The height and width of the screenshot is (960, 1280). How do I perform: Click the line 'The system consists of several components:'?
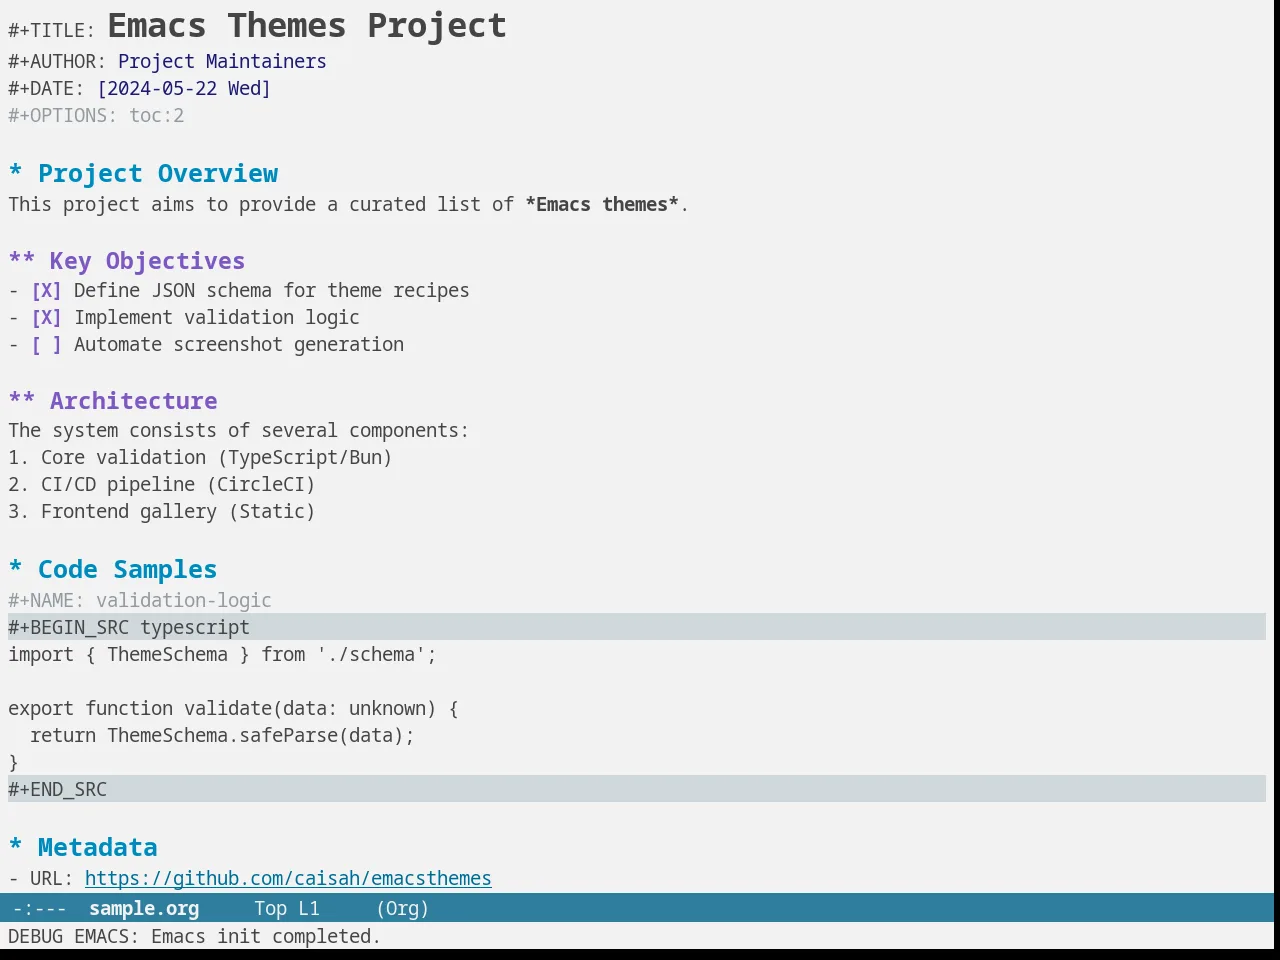(x=238, y=431)
